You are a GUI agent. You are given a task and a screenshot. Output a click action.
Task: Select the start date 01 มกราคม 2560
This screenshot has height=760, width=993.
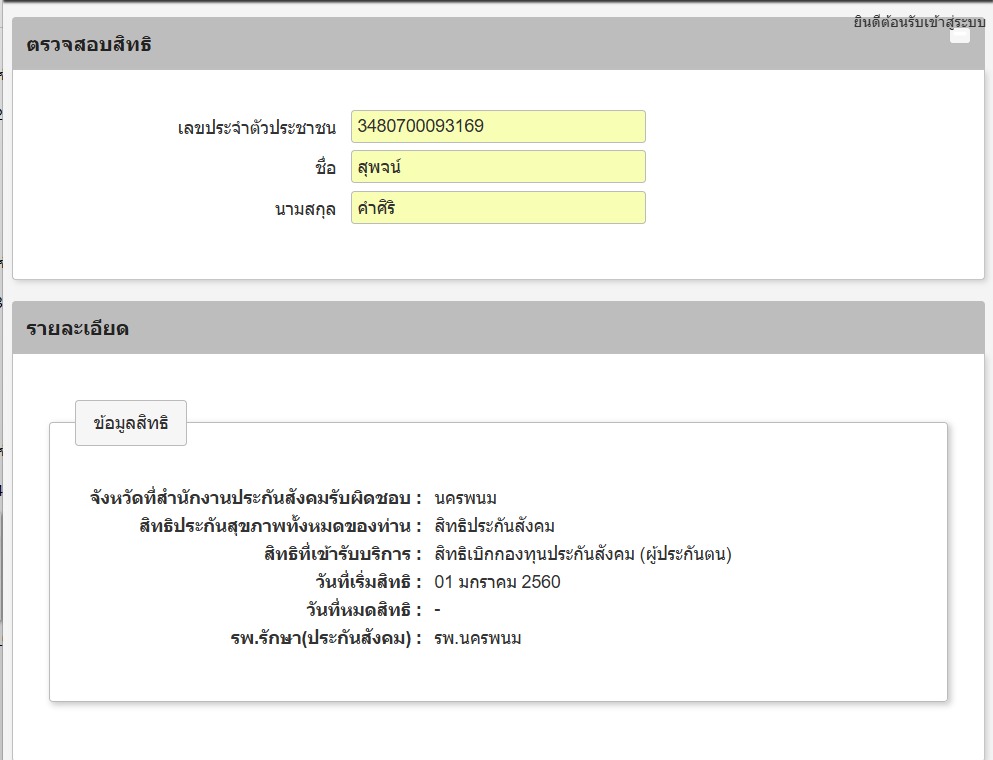tap(497, 582)
